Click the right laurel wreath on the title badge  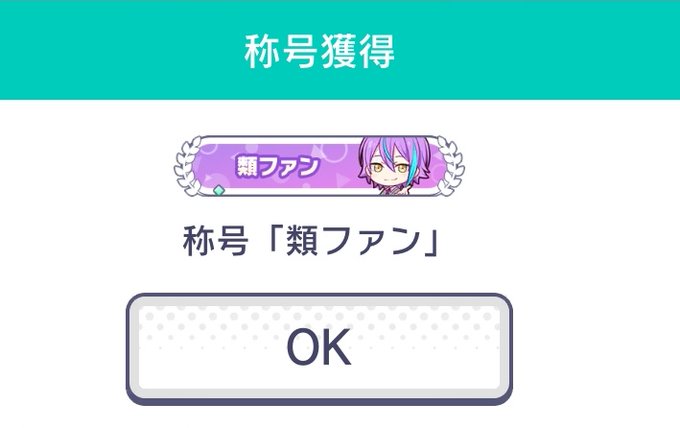(451, 166)
